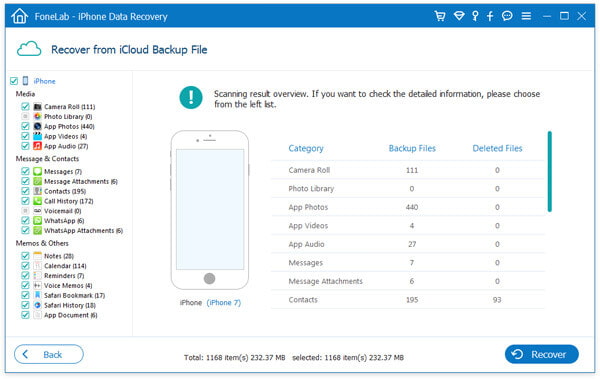Viewport: 600px width, 379px height.
Task: Click the Camera Roll icon
Action: coord(37,106)
